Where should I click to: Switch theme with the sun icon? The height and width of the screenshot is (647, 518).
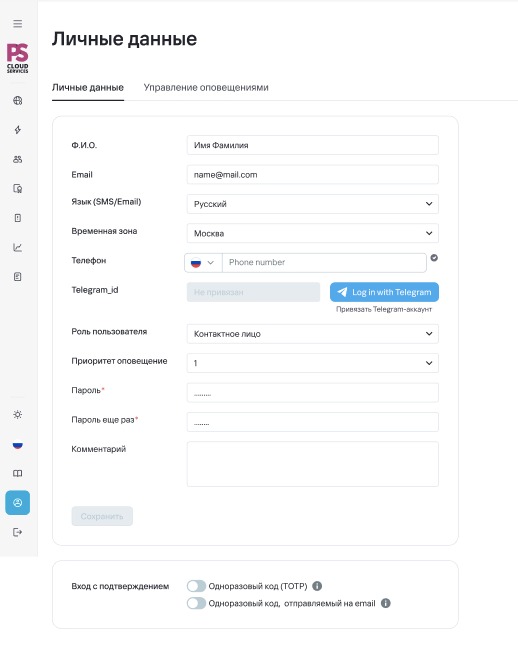coord(17,415)
